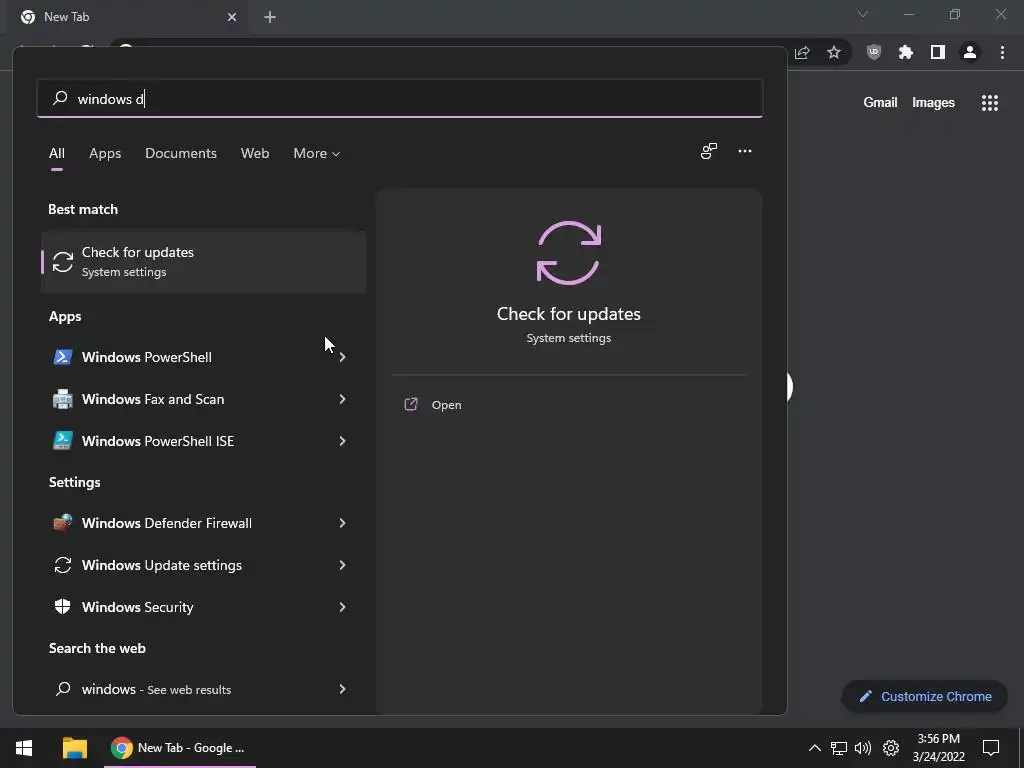1024x768 pixels.
Task: Open the Check for updates best match
Action: pyautogui.click(x=203, y=262)
